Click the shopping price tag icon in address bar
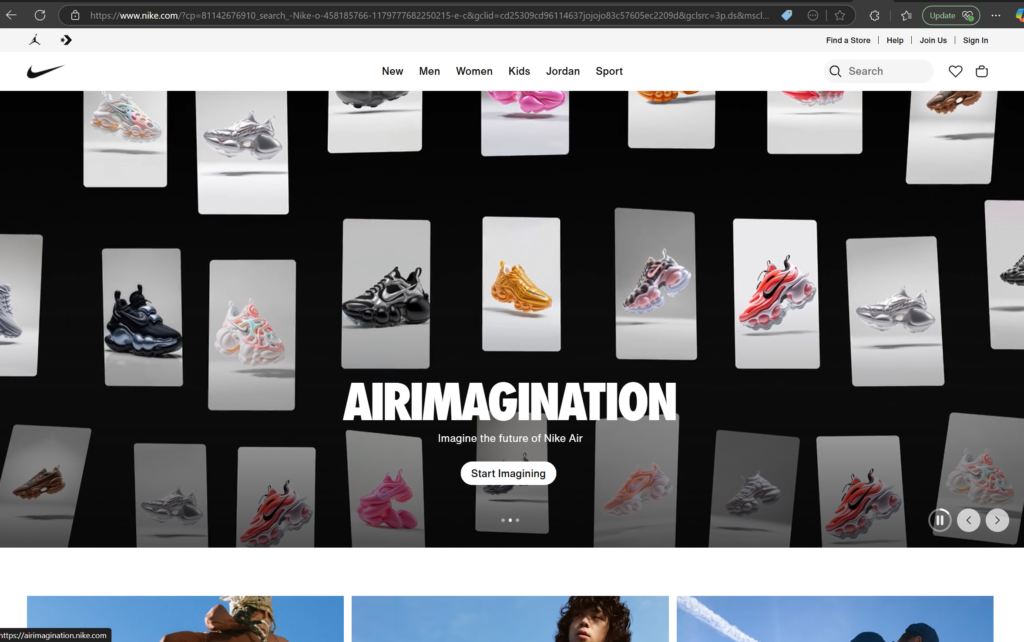Screen dimensions: 1024x642 click(787, 15)
